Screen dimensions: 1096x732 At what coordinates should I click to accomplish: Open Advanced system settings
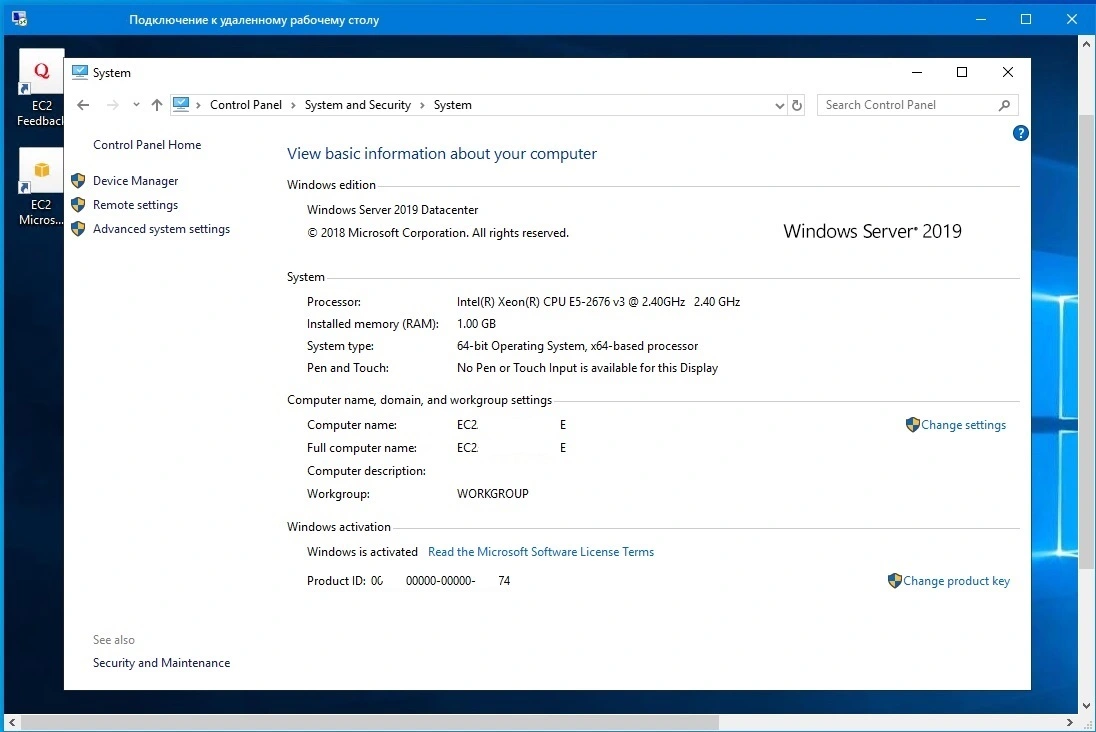tap(161, 229)
